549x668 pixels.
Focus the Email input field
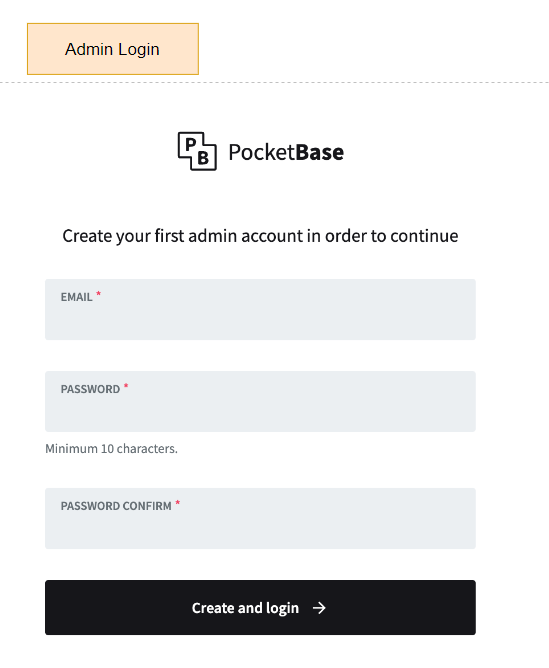260,310
